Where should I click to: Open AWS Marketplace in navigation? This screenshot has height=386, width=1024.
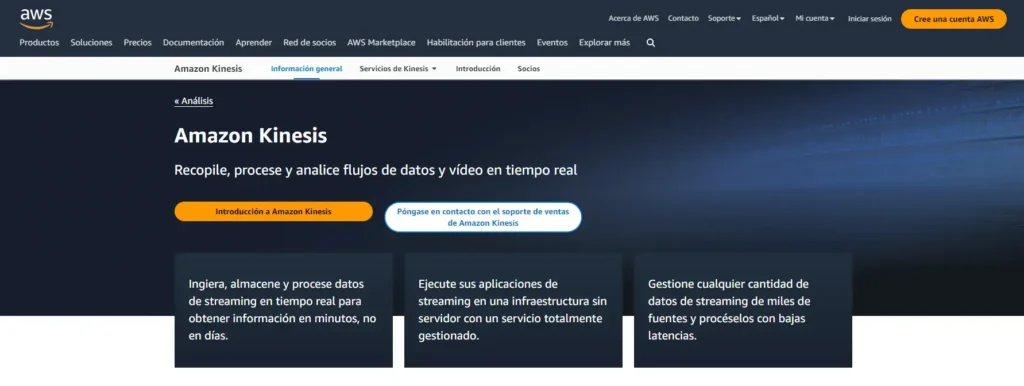(381, 42)
